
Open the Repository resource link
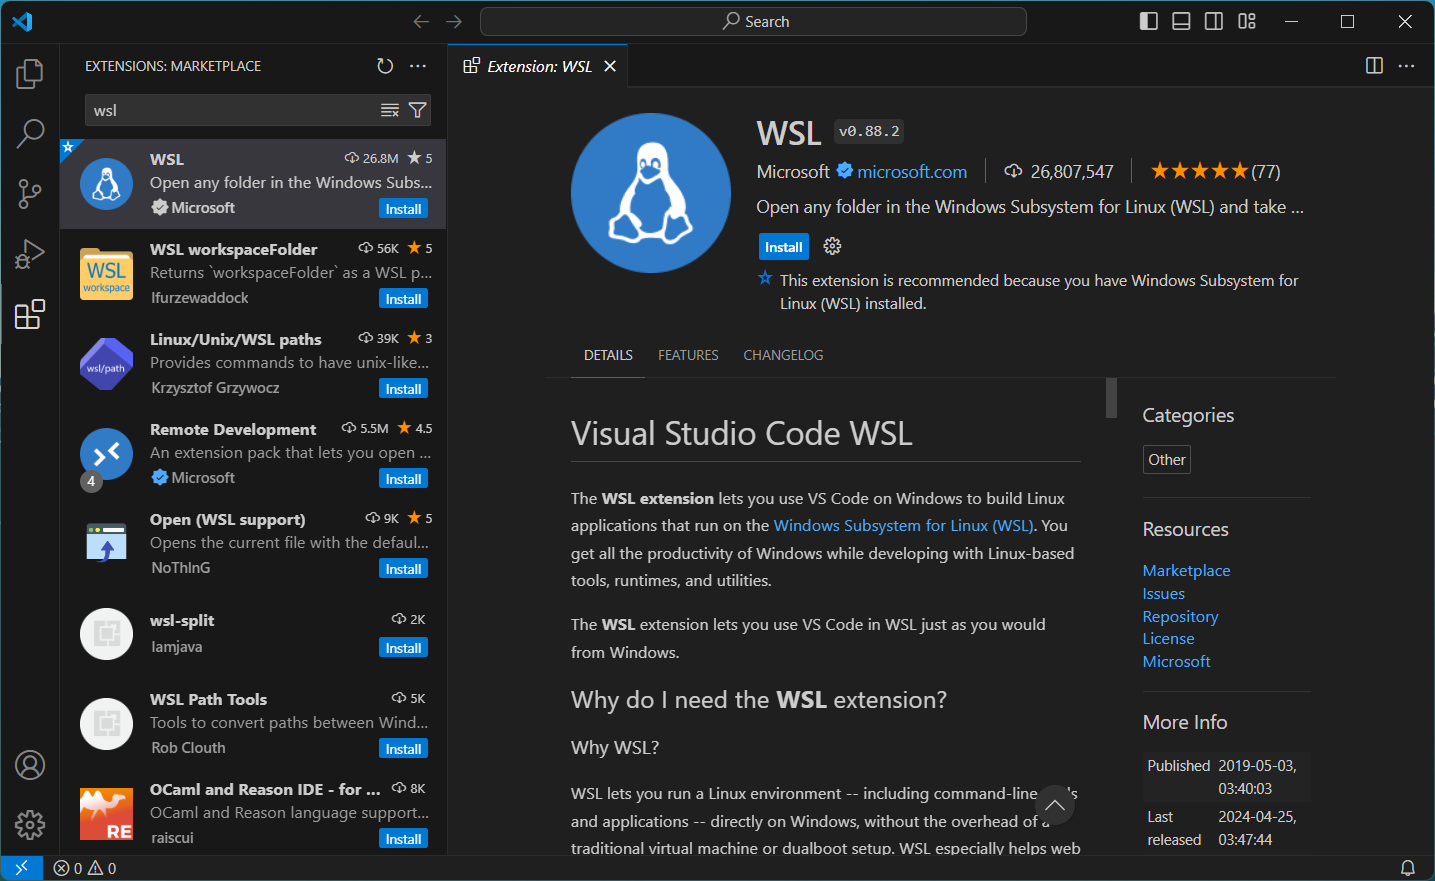tap(1180, 616)
